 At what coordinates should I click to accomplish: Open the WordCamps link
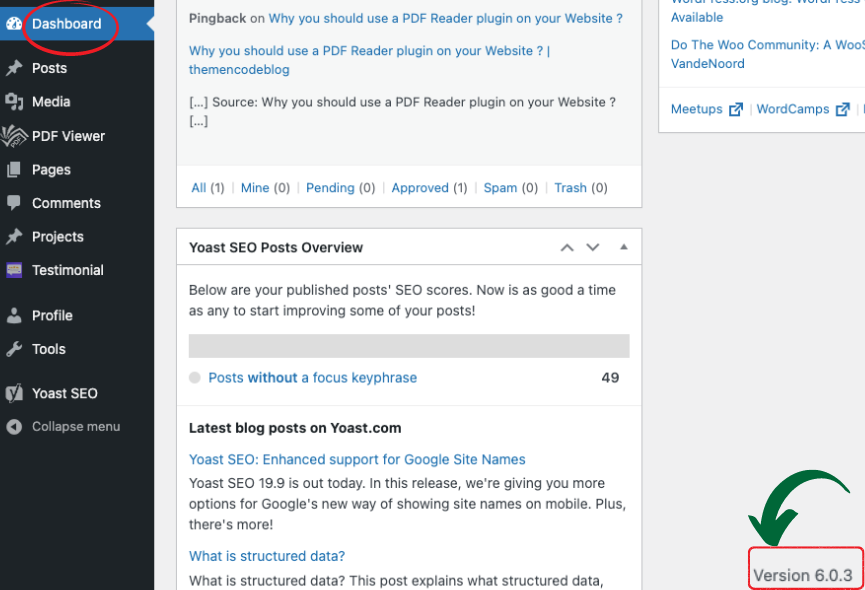(793, 109)
